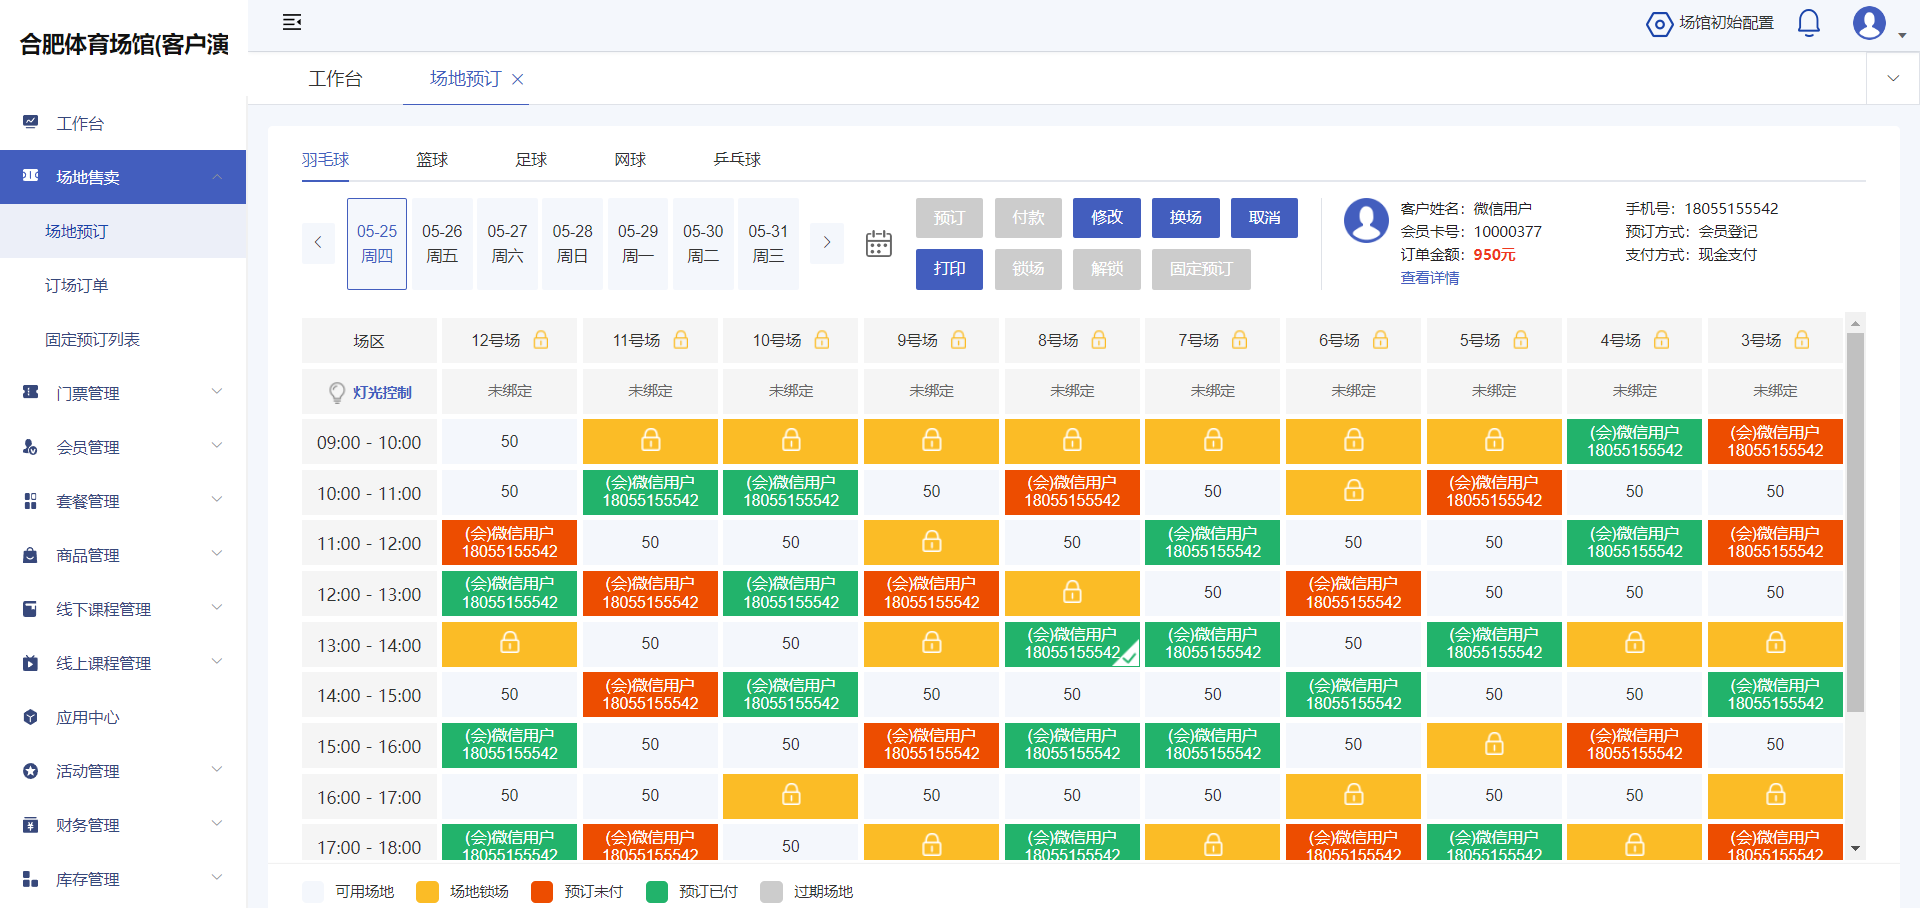Open the tab overflow chevron at top right
Screen dimensions: 1920x908
(x=1892, y=78)
